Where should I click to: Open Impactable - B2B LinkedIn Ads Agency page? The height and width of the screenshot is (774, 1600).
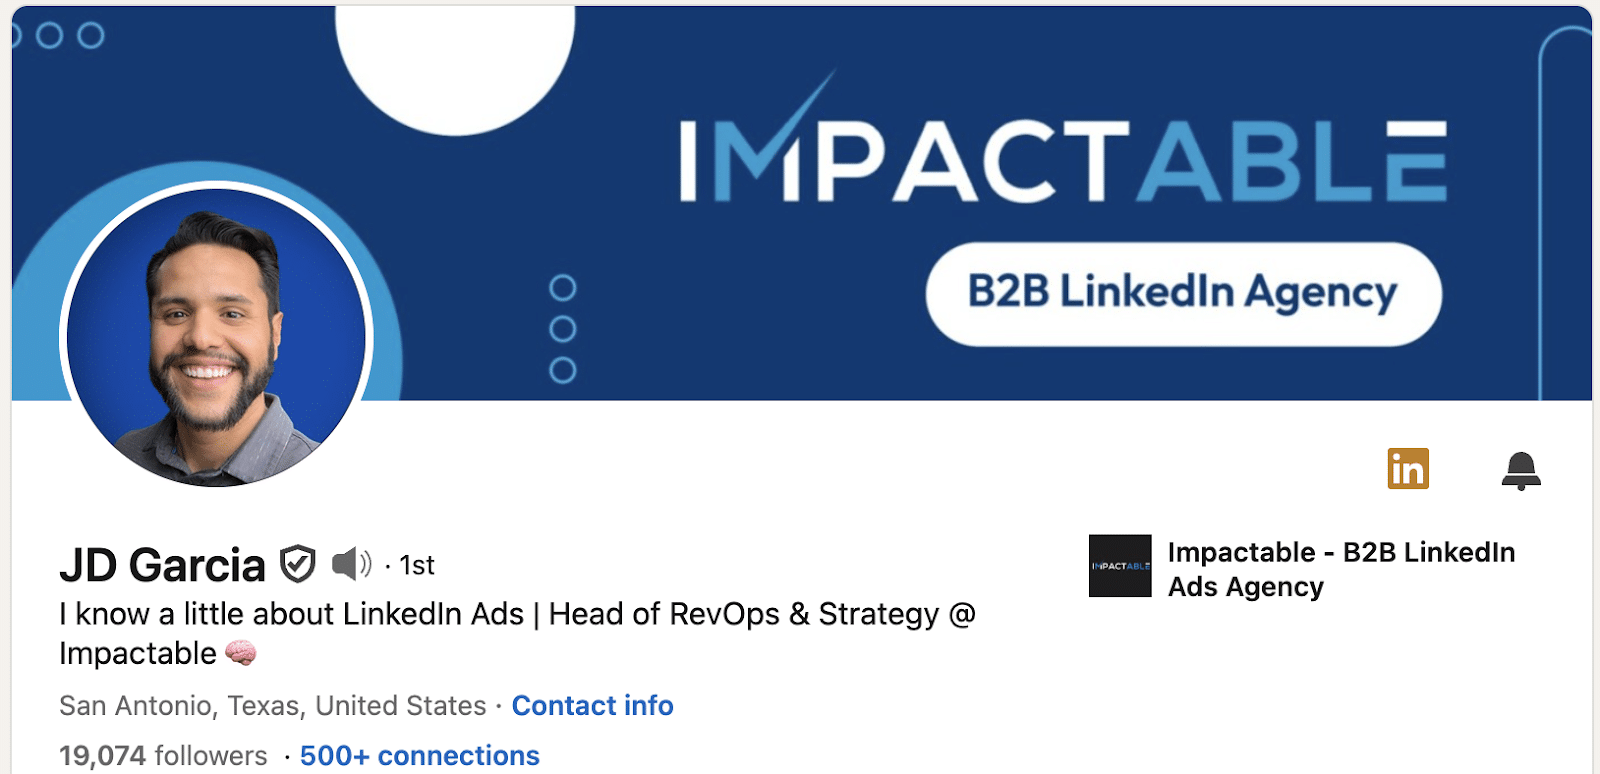[1341, 569]
